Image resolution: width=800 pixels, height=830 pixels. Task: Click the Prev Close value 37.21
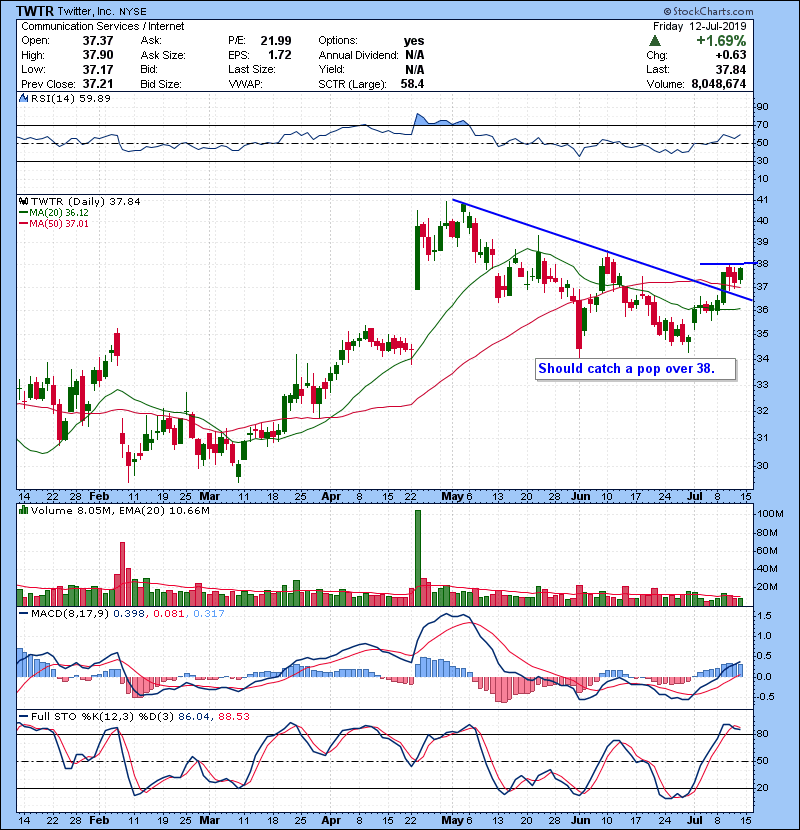click(x=98, y=84)
